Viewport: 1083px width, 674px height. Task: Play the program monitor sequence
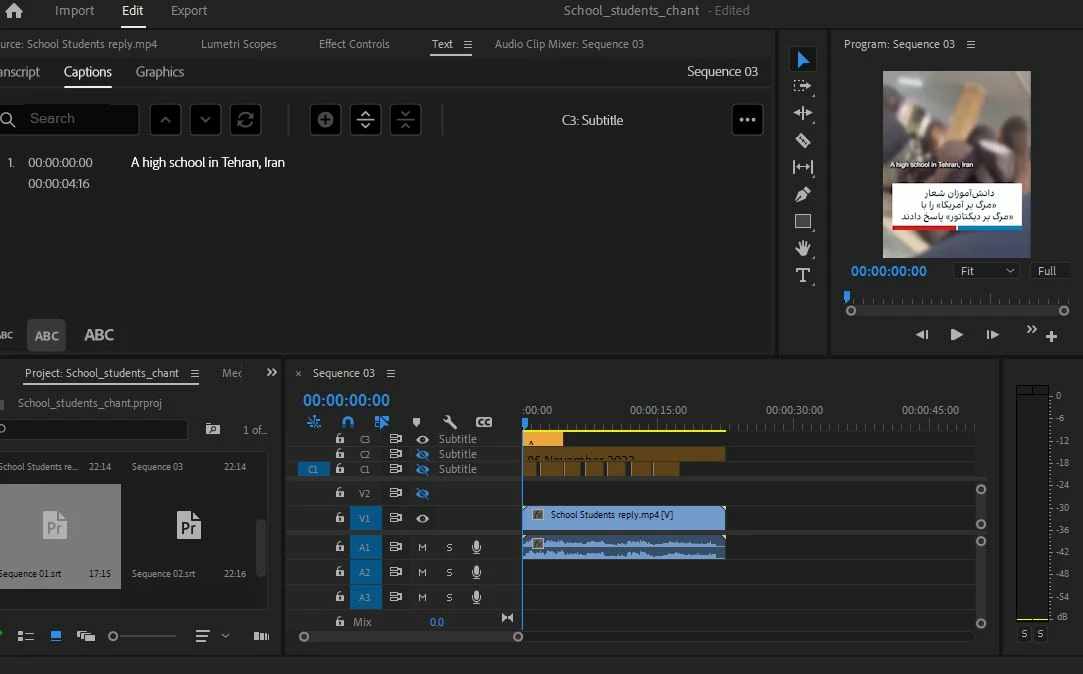coord(956,335)
